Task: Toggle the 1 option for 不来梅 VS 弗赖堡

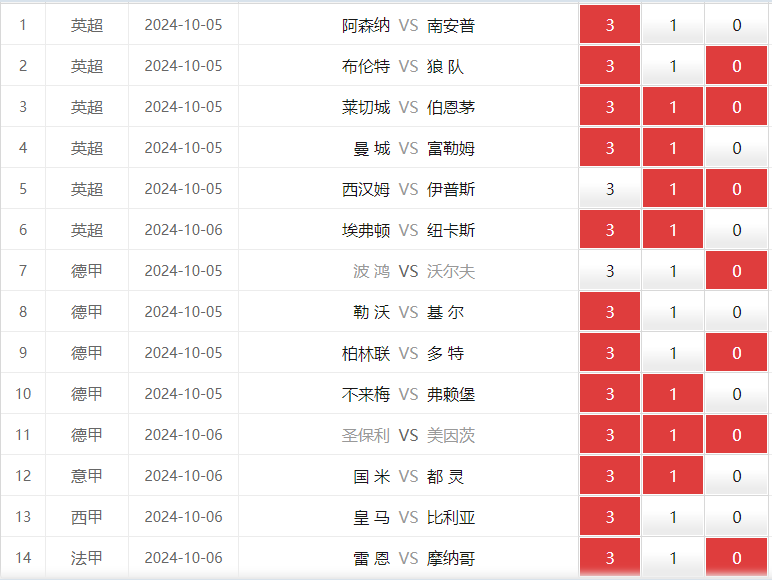Action: (x=673, y=393)
